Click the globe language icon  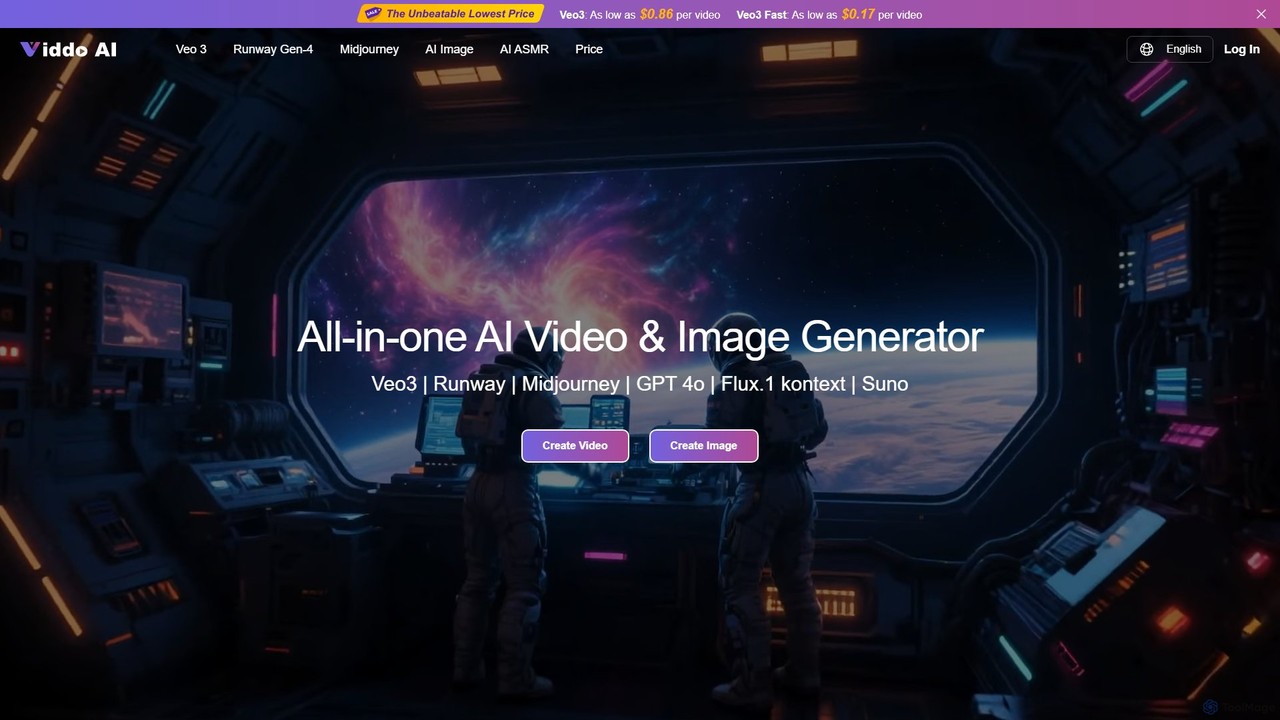tap(1146, 49)
